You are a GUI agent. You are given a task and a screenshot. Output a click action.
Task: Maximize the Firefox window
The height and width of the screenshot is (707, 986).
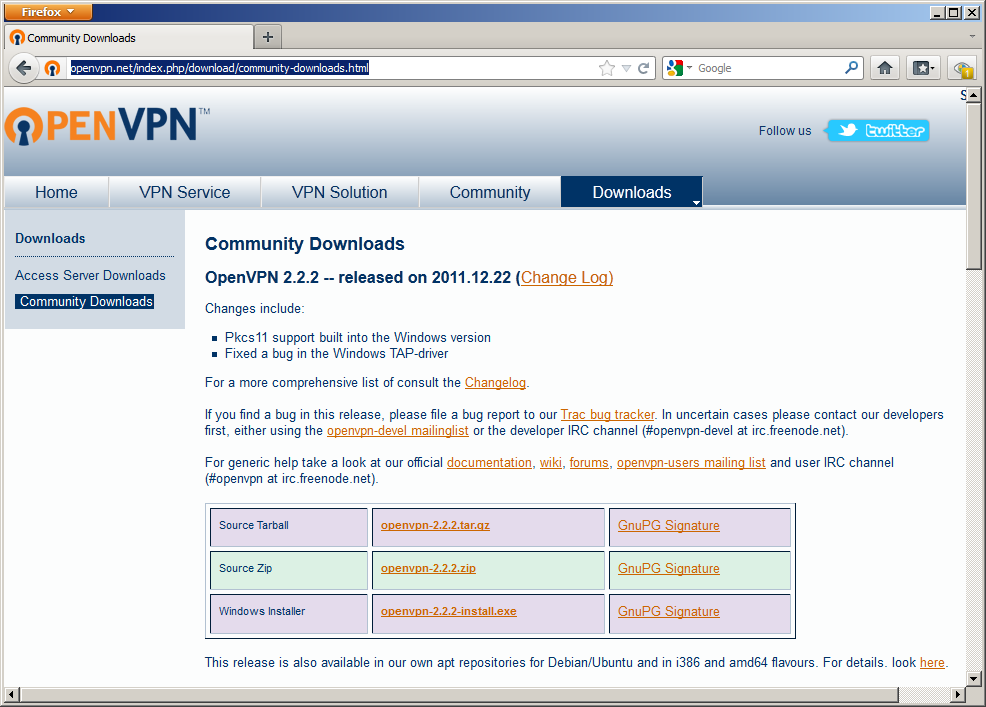953,12
